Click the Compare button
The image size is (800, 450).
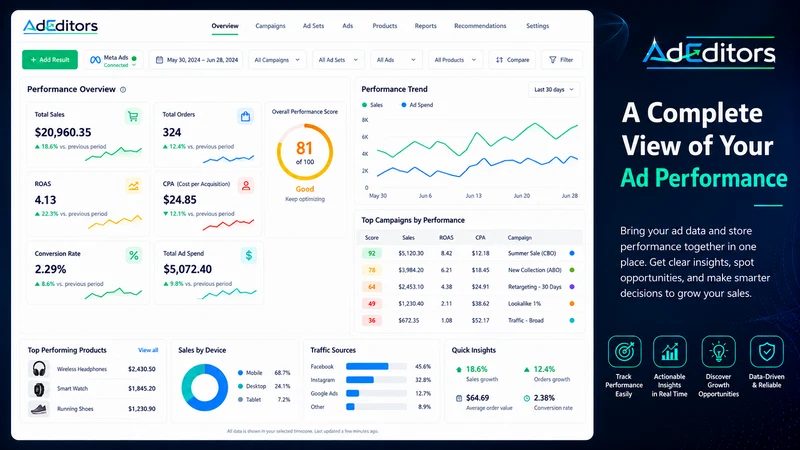(512, 60)
